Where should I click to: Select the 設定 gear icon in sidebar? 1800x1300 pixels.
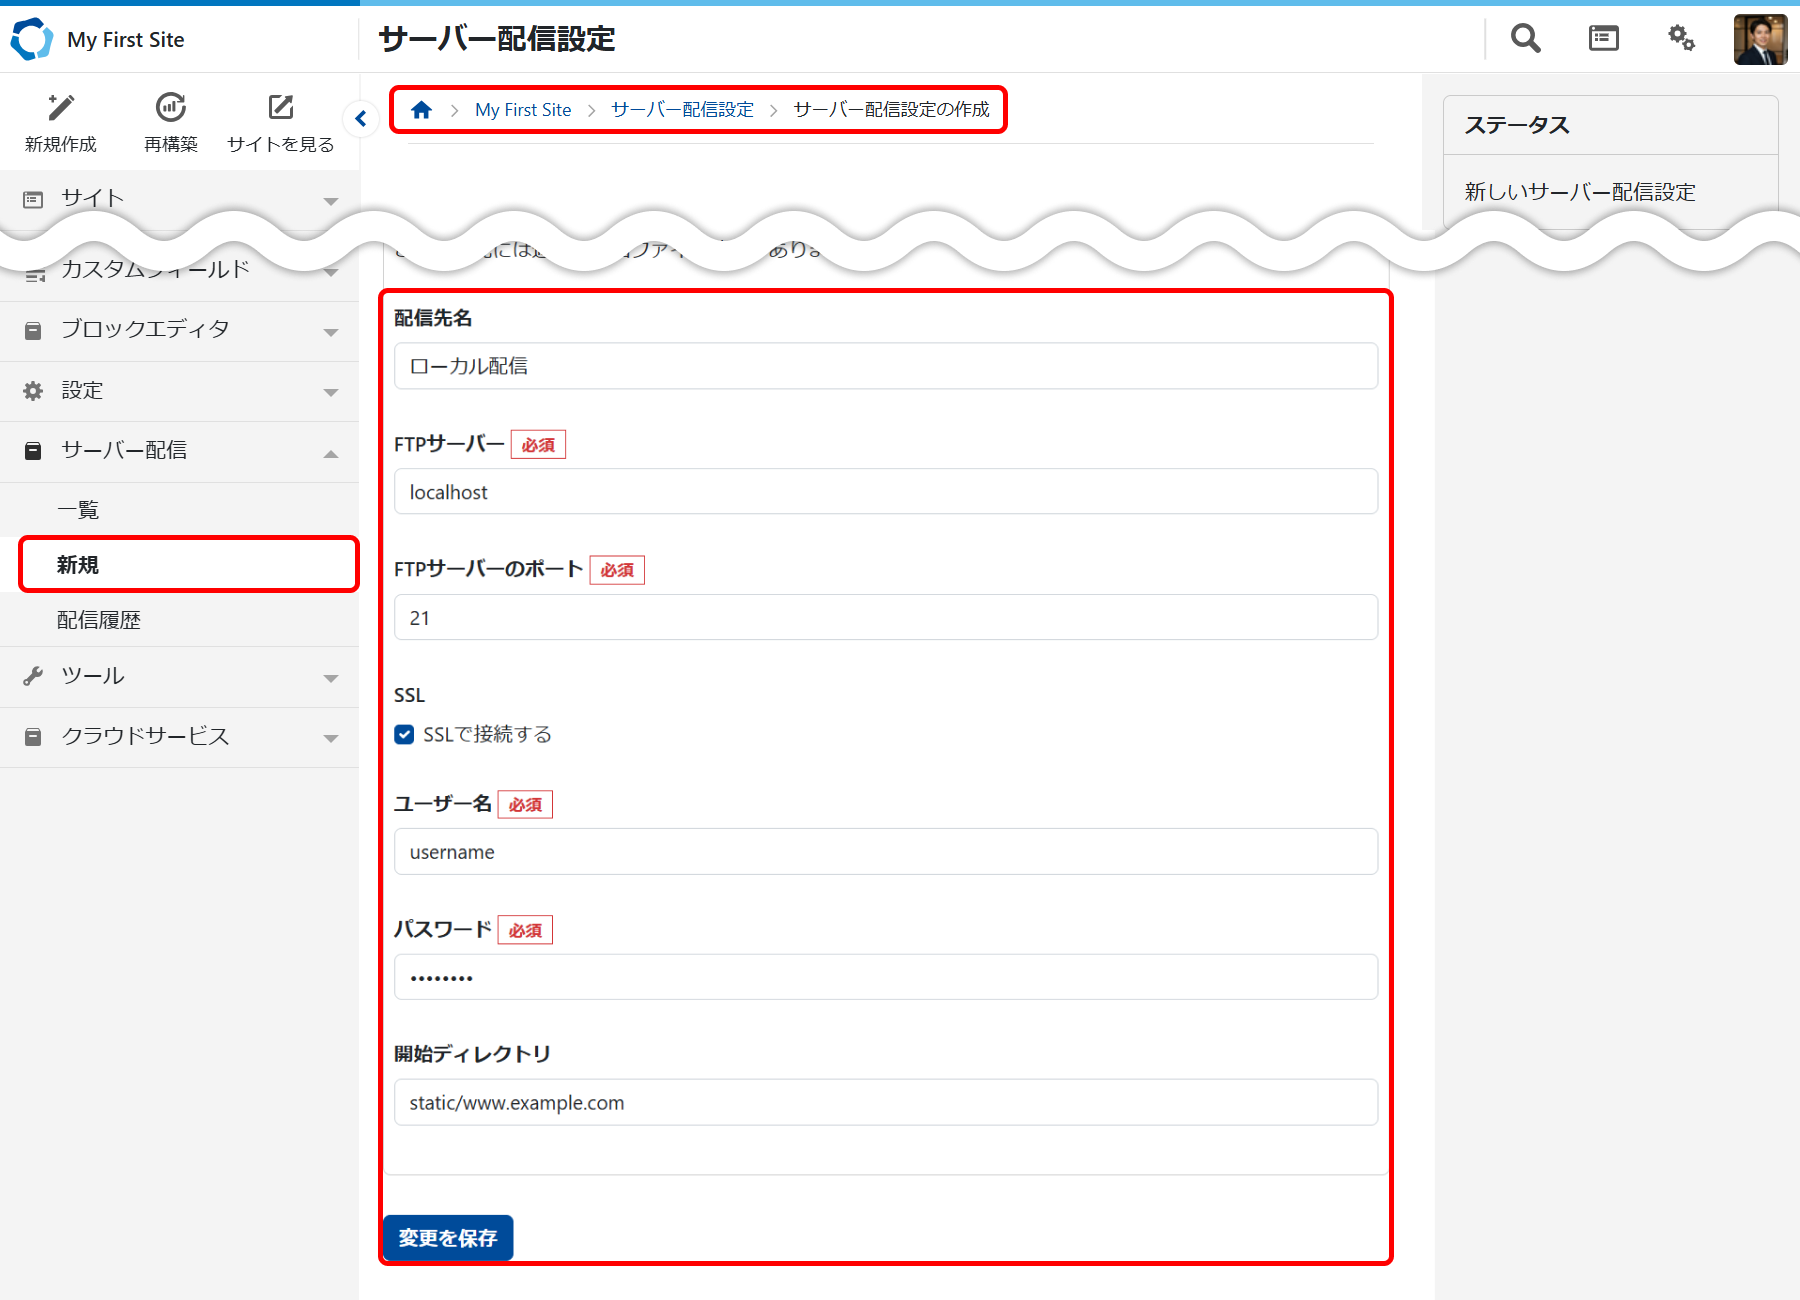[x=33, y=390]
